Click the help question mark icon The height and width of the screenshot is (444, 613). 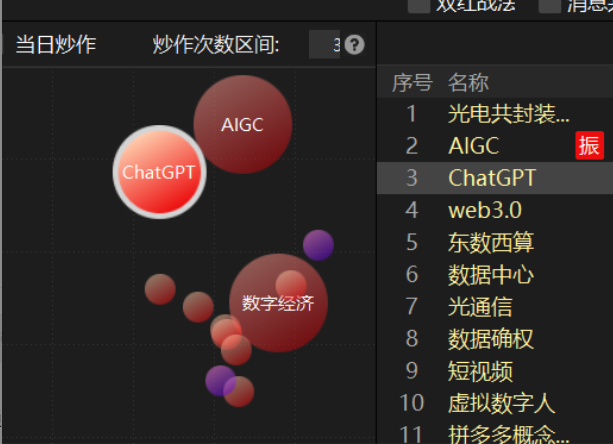[x=354, y=45]
